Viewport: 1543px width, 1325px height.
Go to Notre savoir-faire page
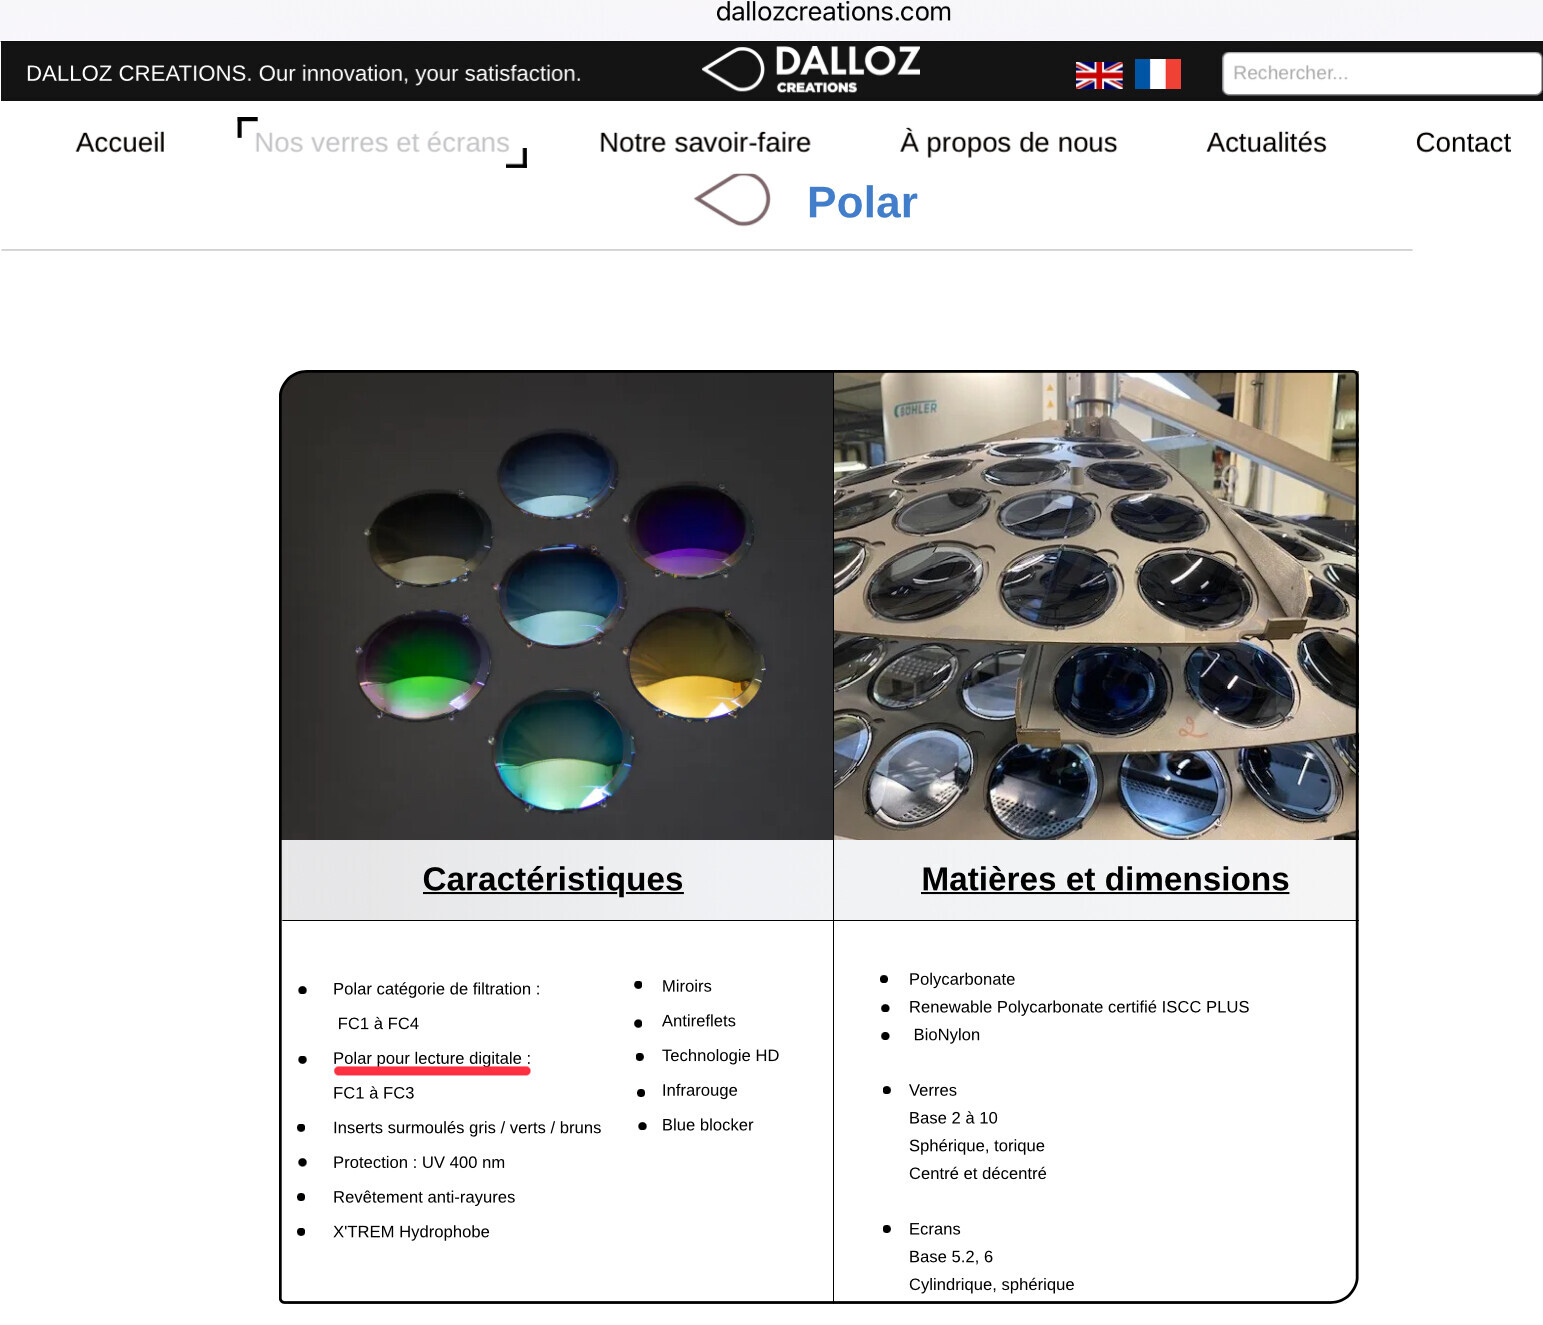(705, 143)
